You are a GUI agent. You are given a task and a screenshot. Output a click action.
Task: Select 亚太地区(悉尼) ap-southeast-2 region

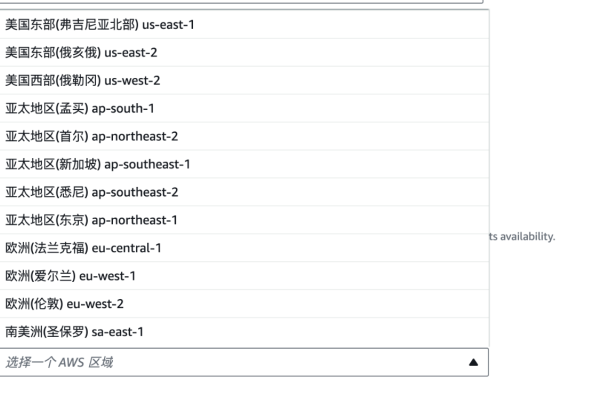point(244,192)
